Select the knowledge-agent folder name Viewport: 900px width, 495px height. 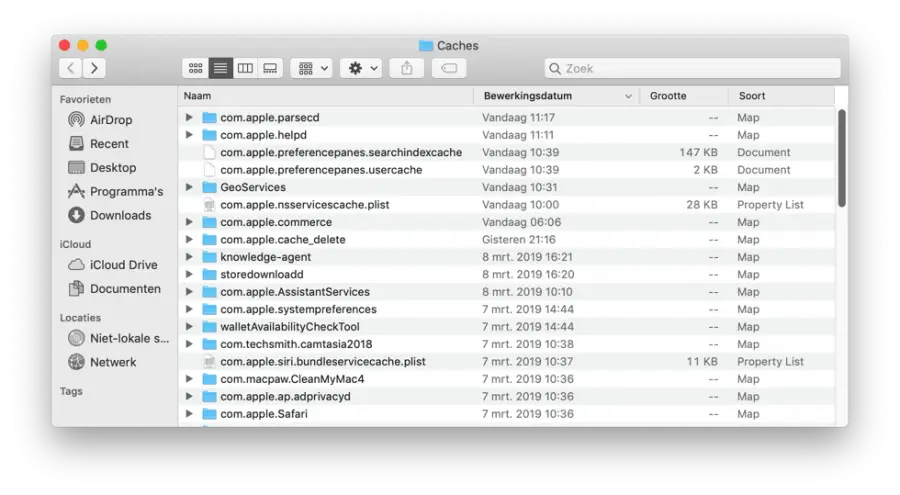click(266, 257)
